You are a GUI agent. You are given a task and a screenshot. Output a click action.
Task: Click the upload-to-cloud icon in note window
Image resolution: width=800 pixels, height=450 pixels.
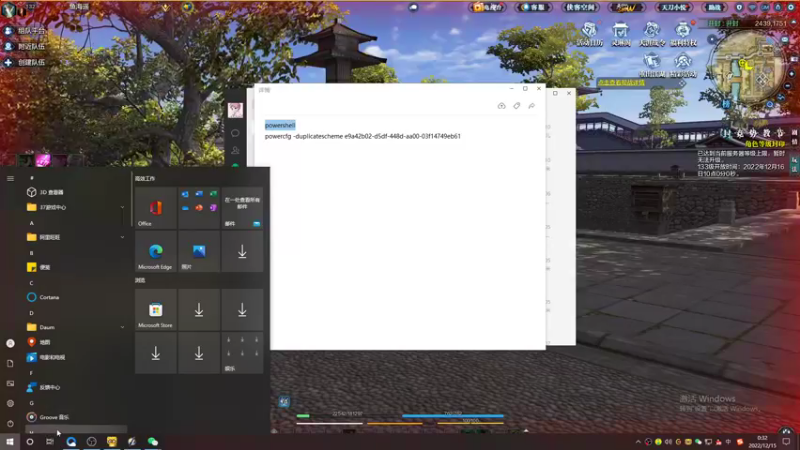502,106
